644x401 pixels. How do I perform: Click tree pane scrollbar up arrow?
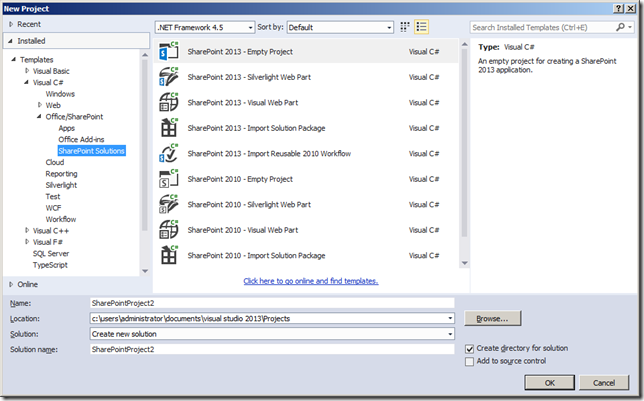[145, 55]
